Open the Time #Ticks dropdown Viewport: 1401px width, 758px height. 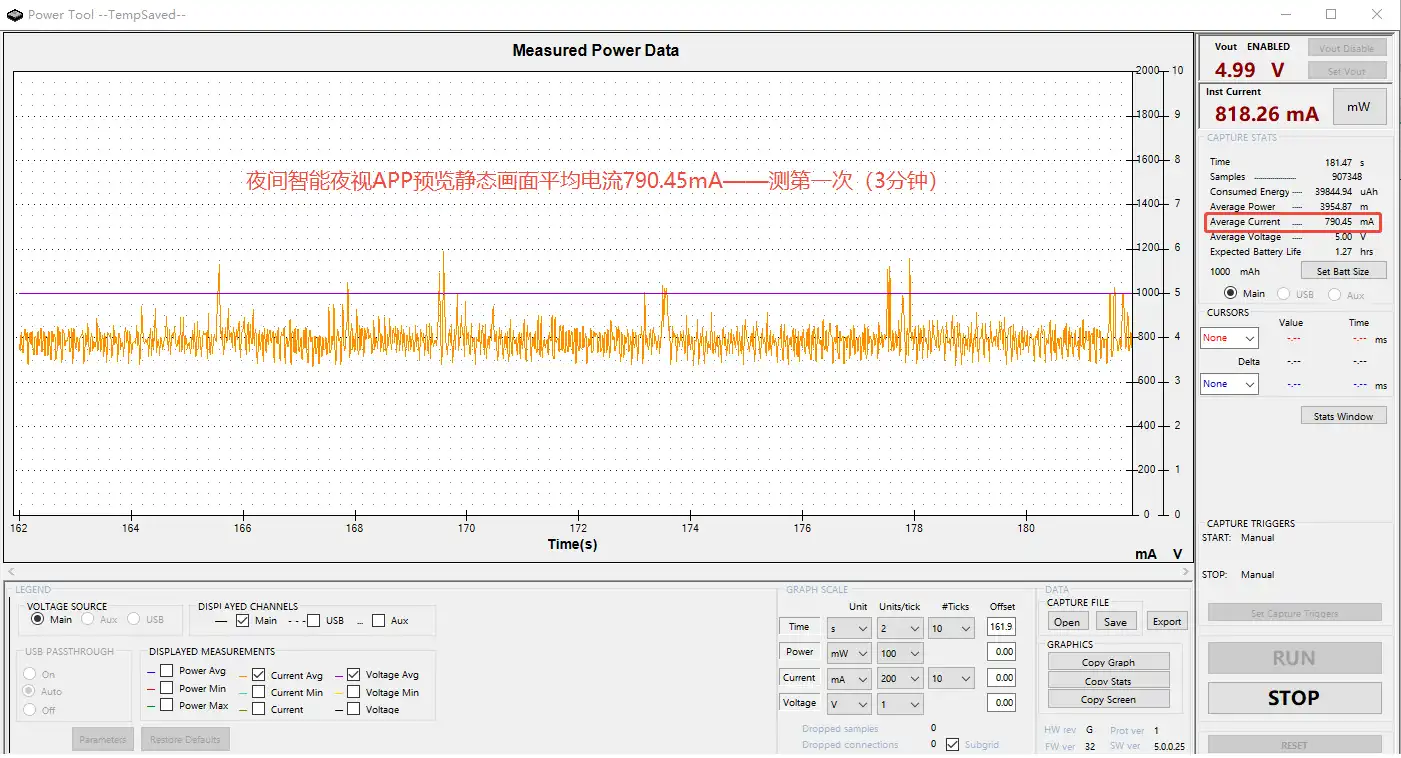click(951, 628)
